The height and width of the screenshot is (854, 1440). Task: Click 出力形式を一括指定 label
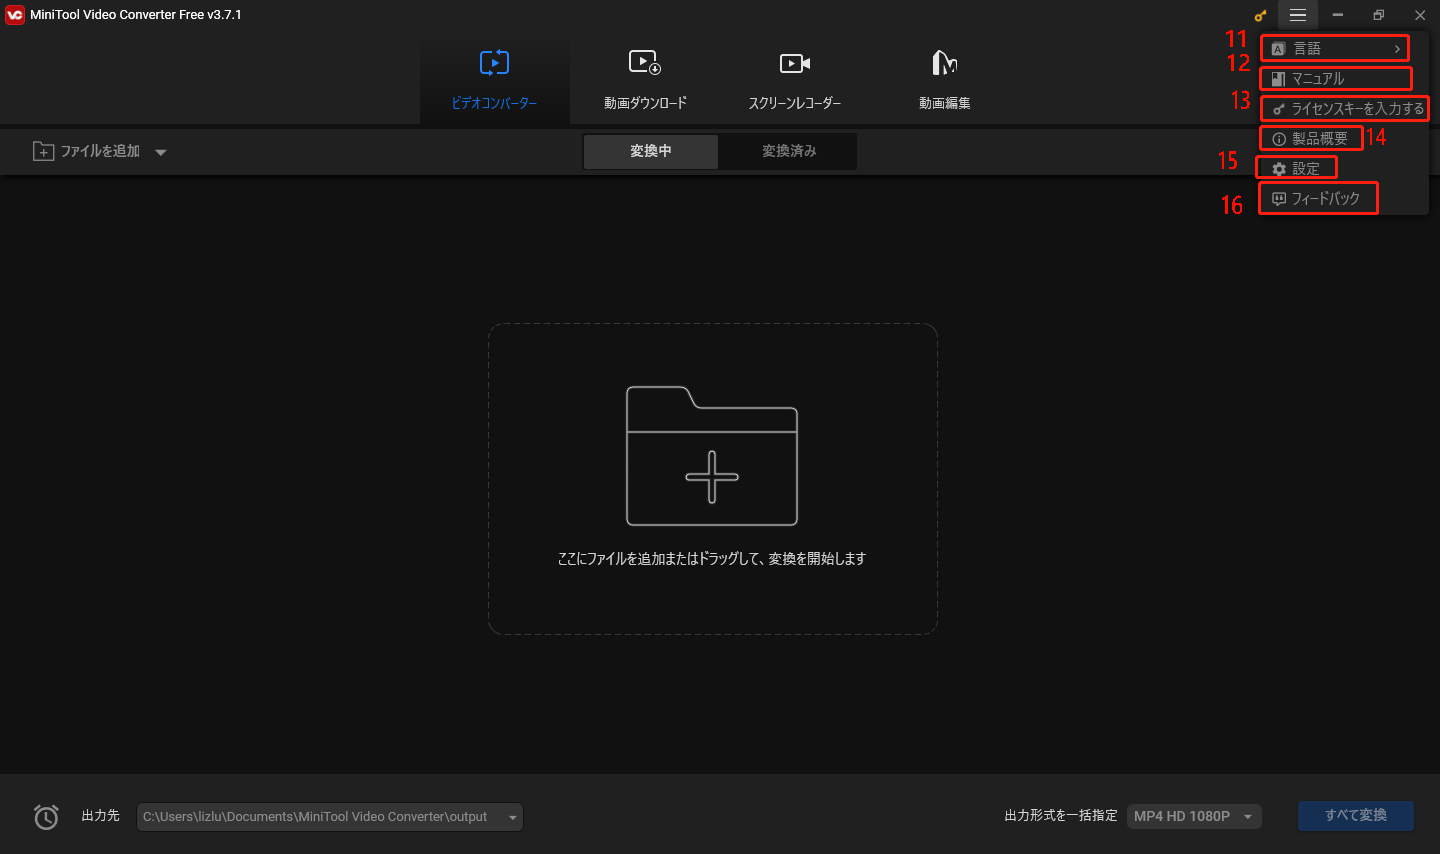point(1061,816)
